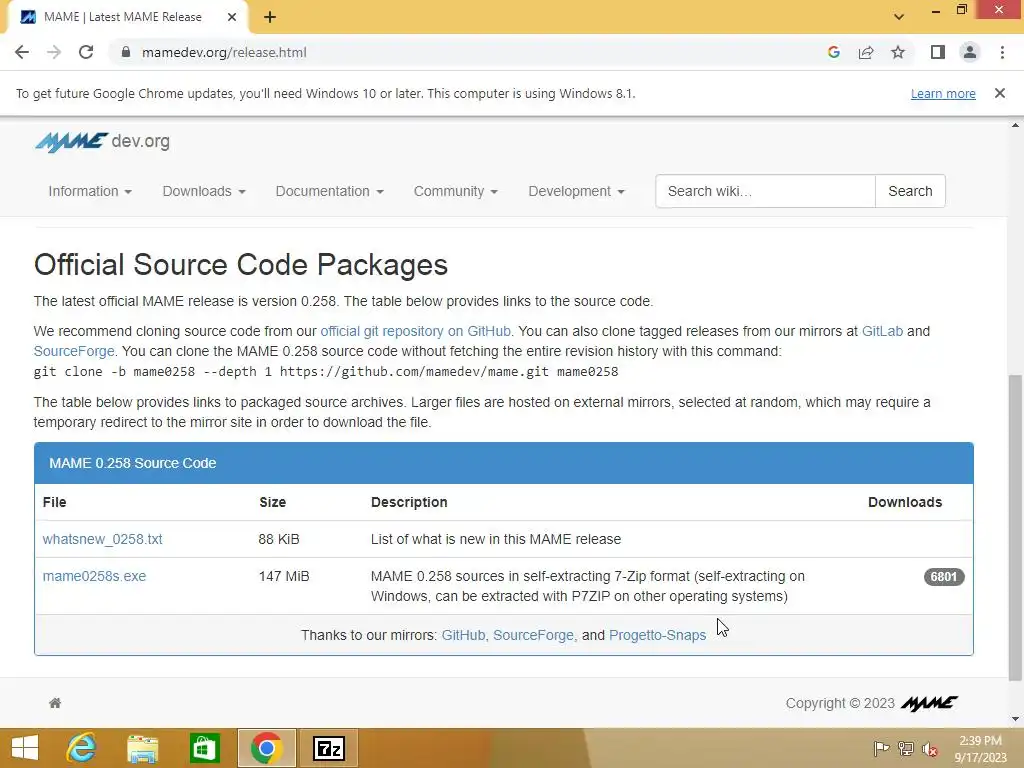Click the MAME dev.org logo
The height and width of the screenshot is (768, 1024).
pos(102,141)
